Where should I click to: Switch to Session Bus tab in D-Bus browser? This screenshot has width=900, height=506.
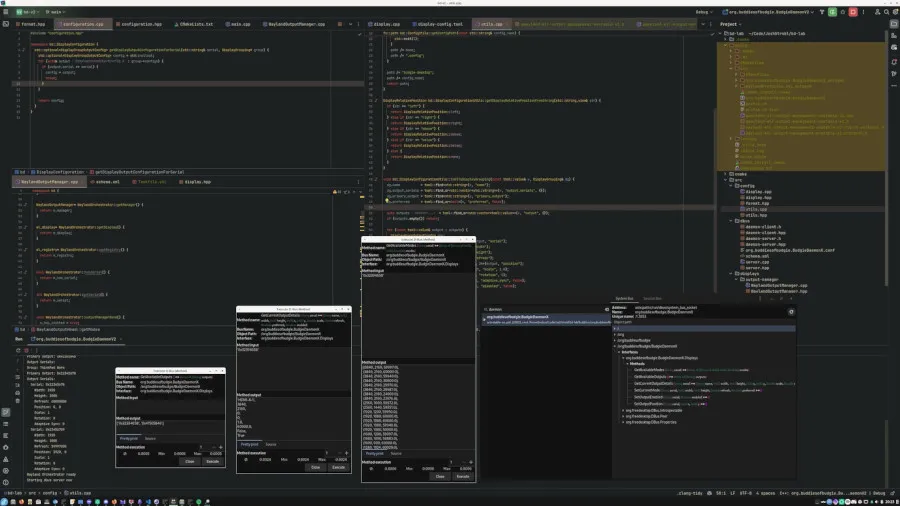click(x=652, y=299)
